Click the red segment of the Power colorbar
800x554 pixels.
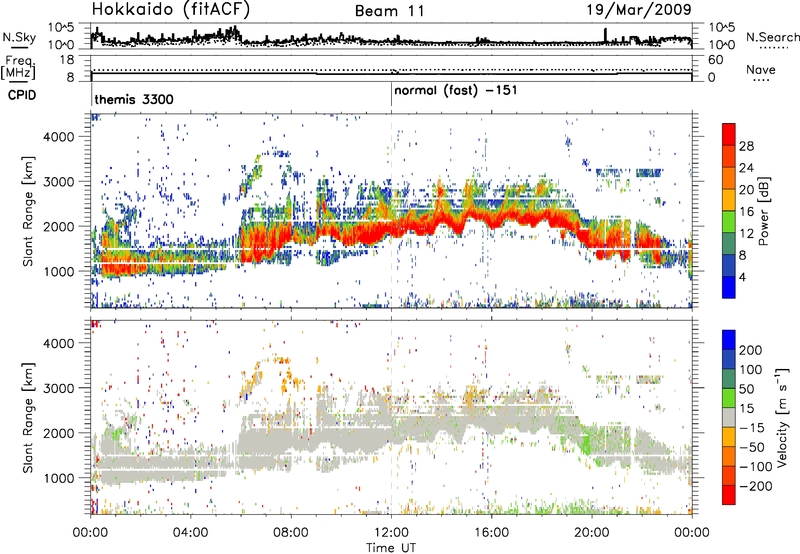729,135
